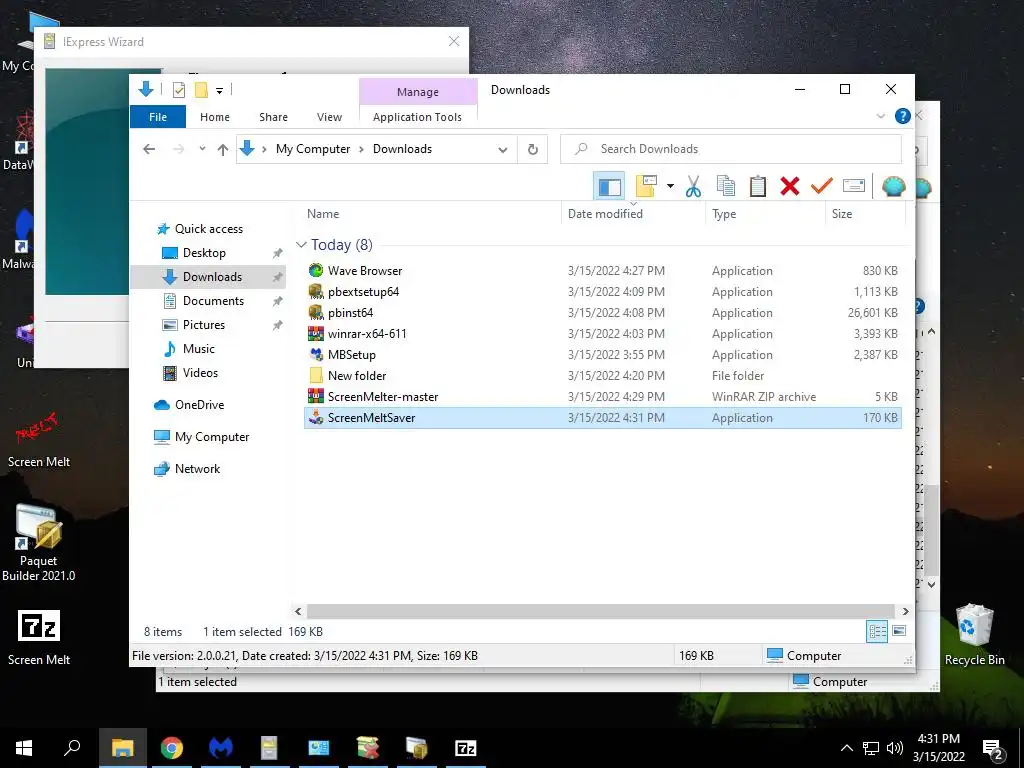Select the Wave Browser file

pos(603,270)
